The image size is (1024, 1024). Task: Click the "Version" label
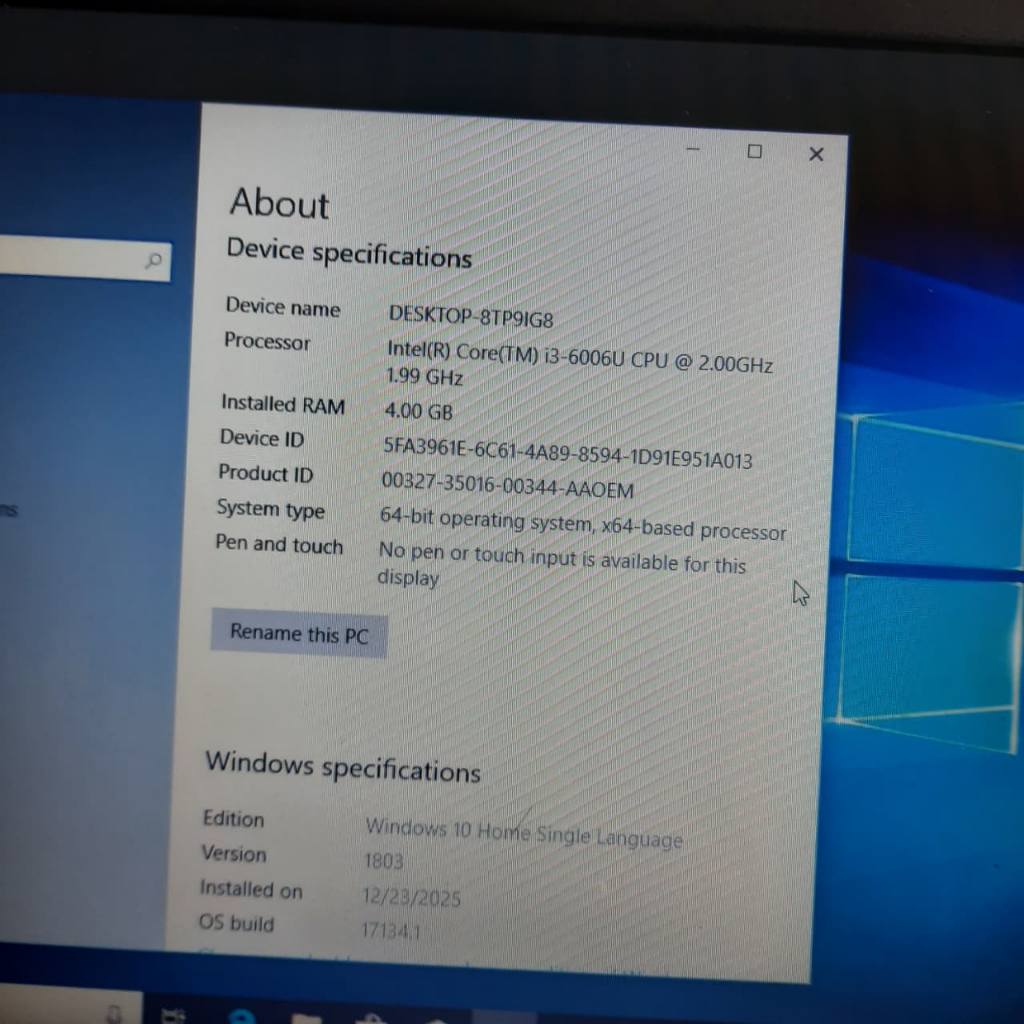(x=234, y=853)
